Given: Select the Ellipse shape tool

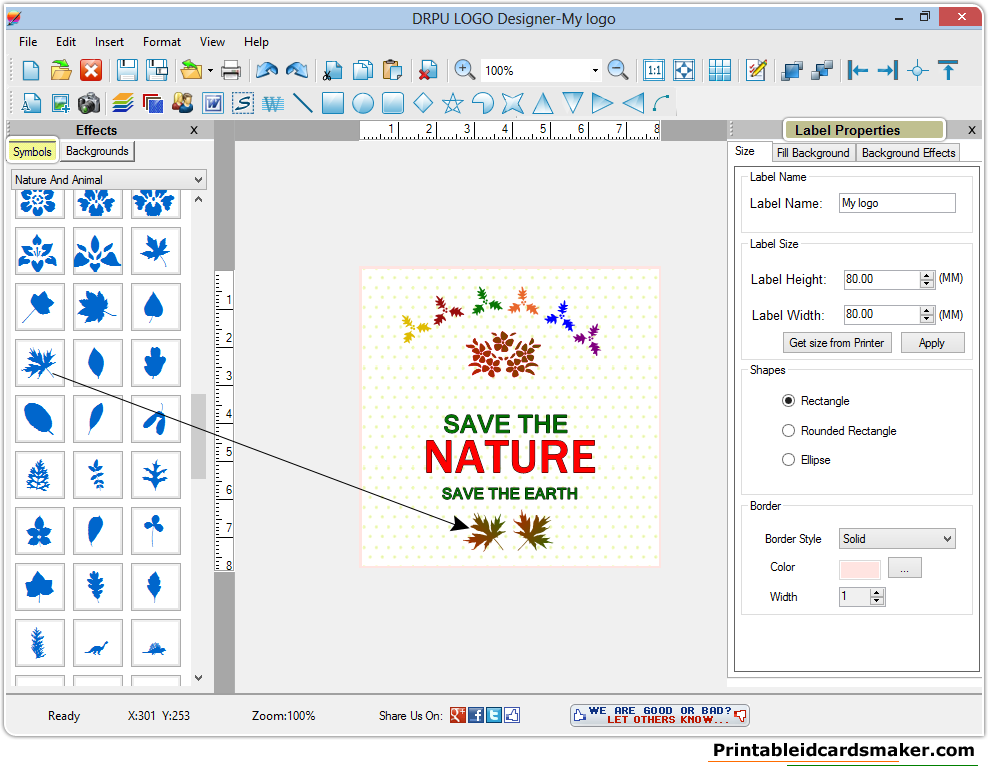Looking at the screenshot, I should point(362,103).
